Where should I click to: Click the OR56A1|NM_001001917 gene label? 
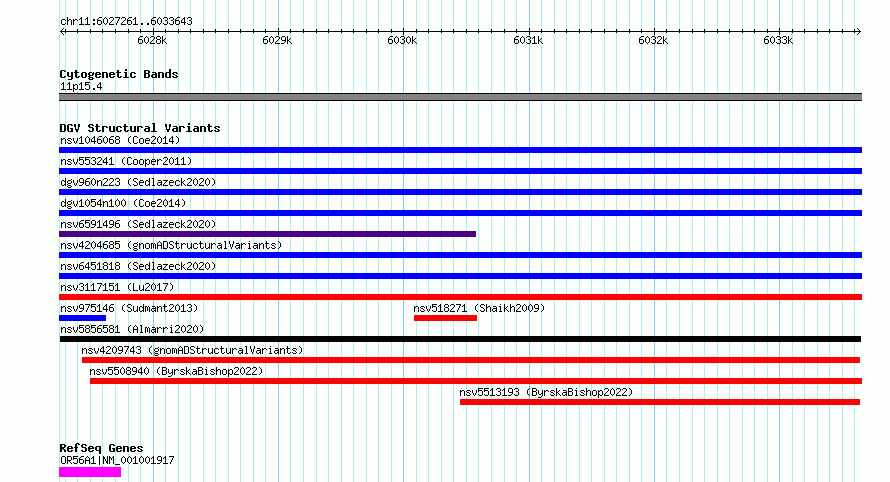tap(117, 460)
